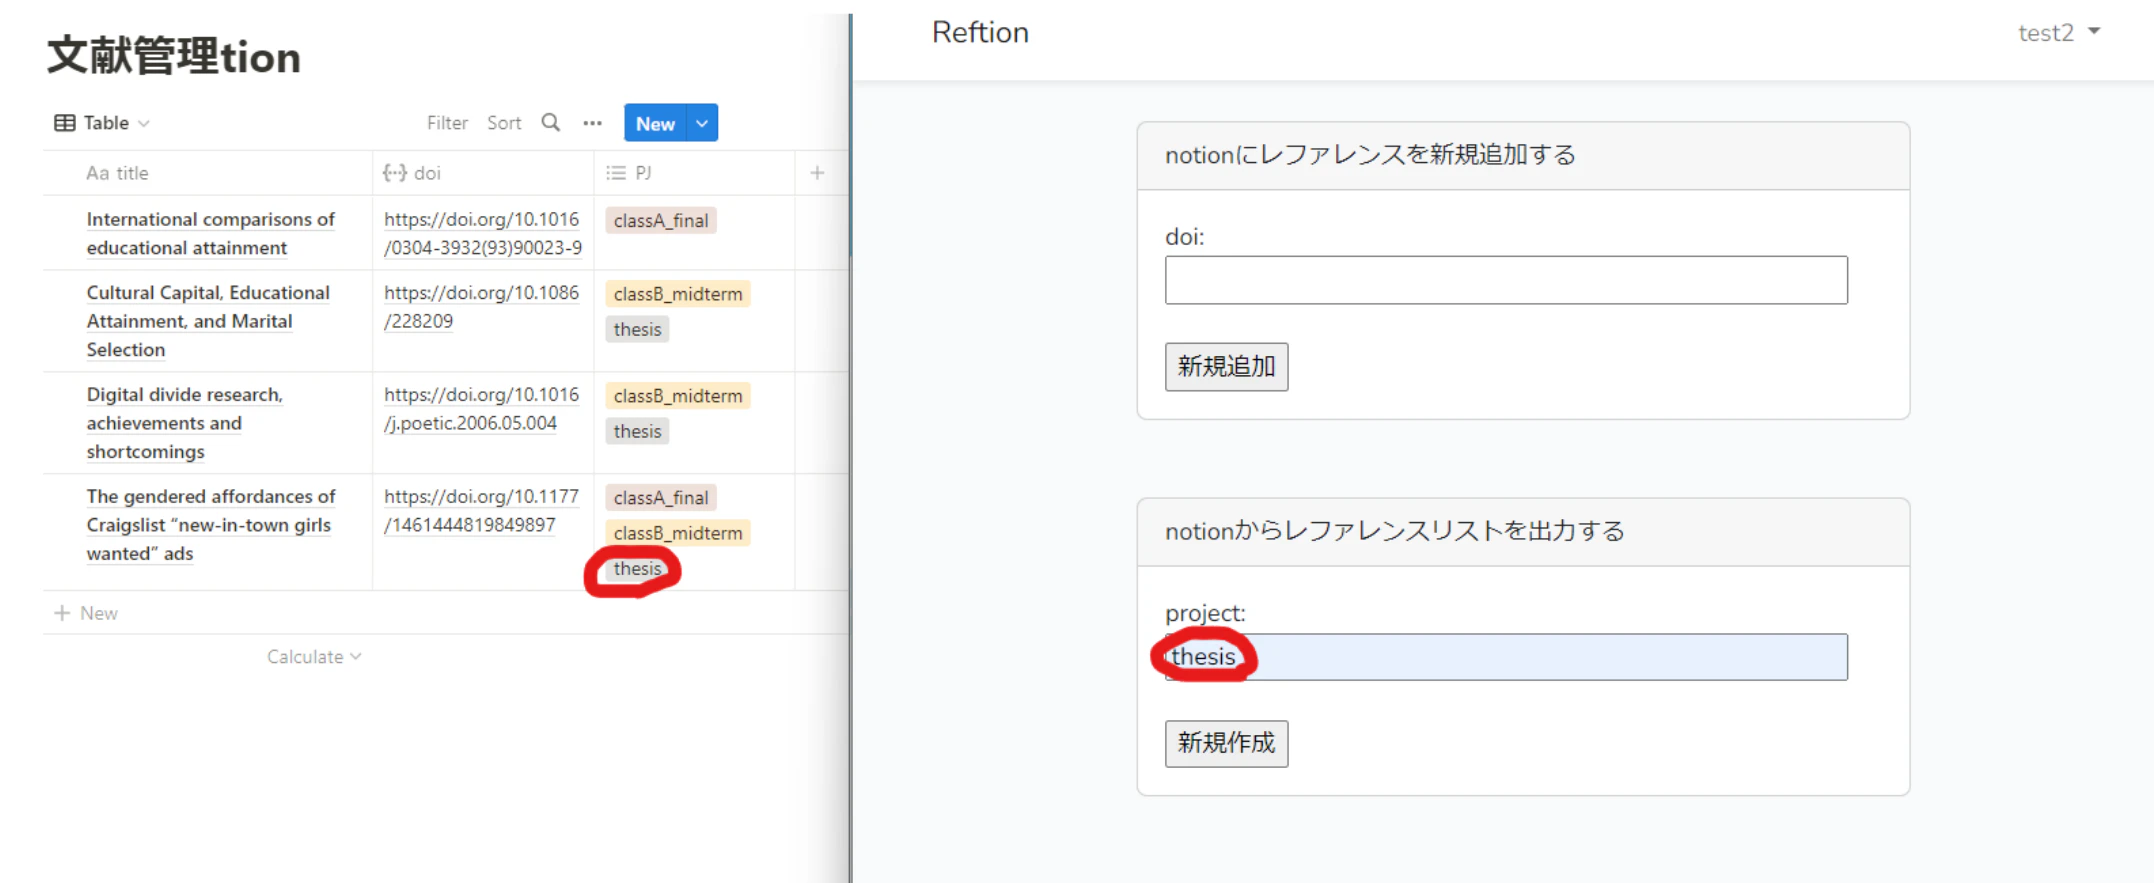Click the 文献管理tion page title

[x=174, y=56]
